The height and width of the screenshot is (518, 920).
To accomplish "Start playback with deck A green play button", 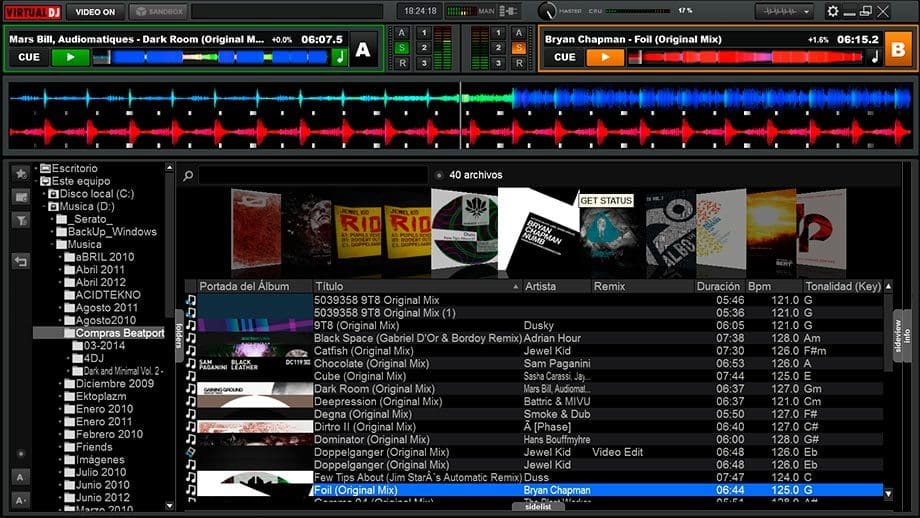I will tap(70, 57).
